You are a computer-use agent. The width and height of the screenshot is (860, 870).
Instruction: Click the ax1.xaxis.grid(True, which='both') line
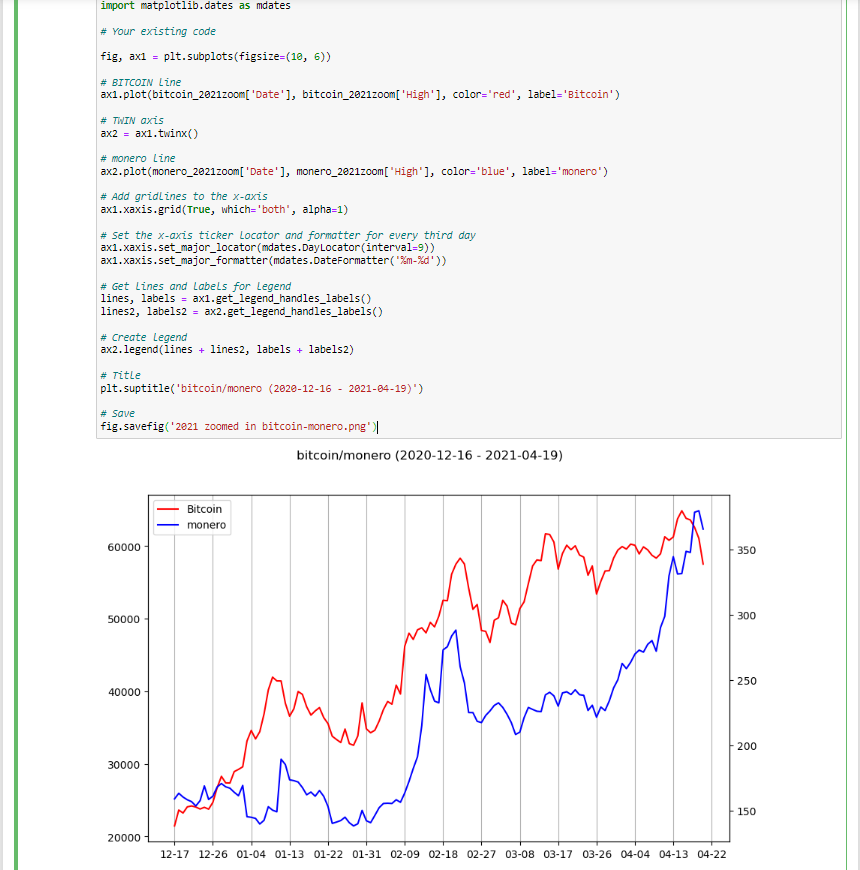pyautogui.click(x=224, y=210)
